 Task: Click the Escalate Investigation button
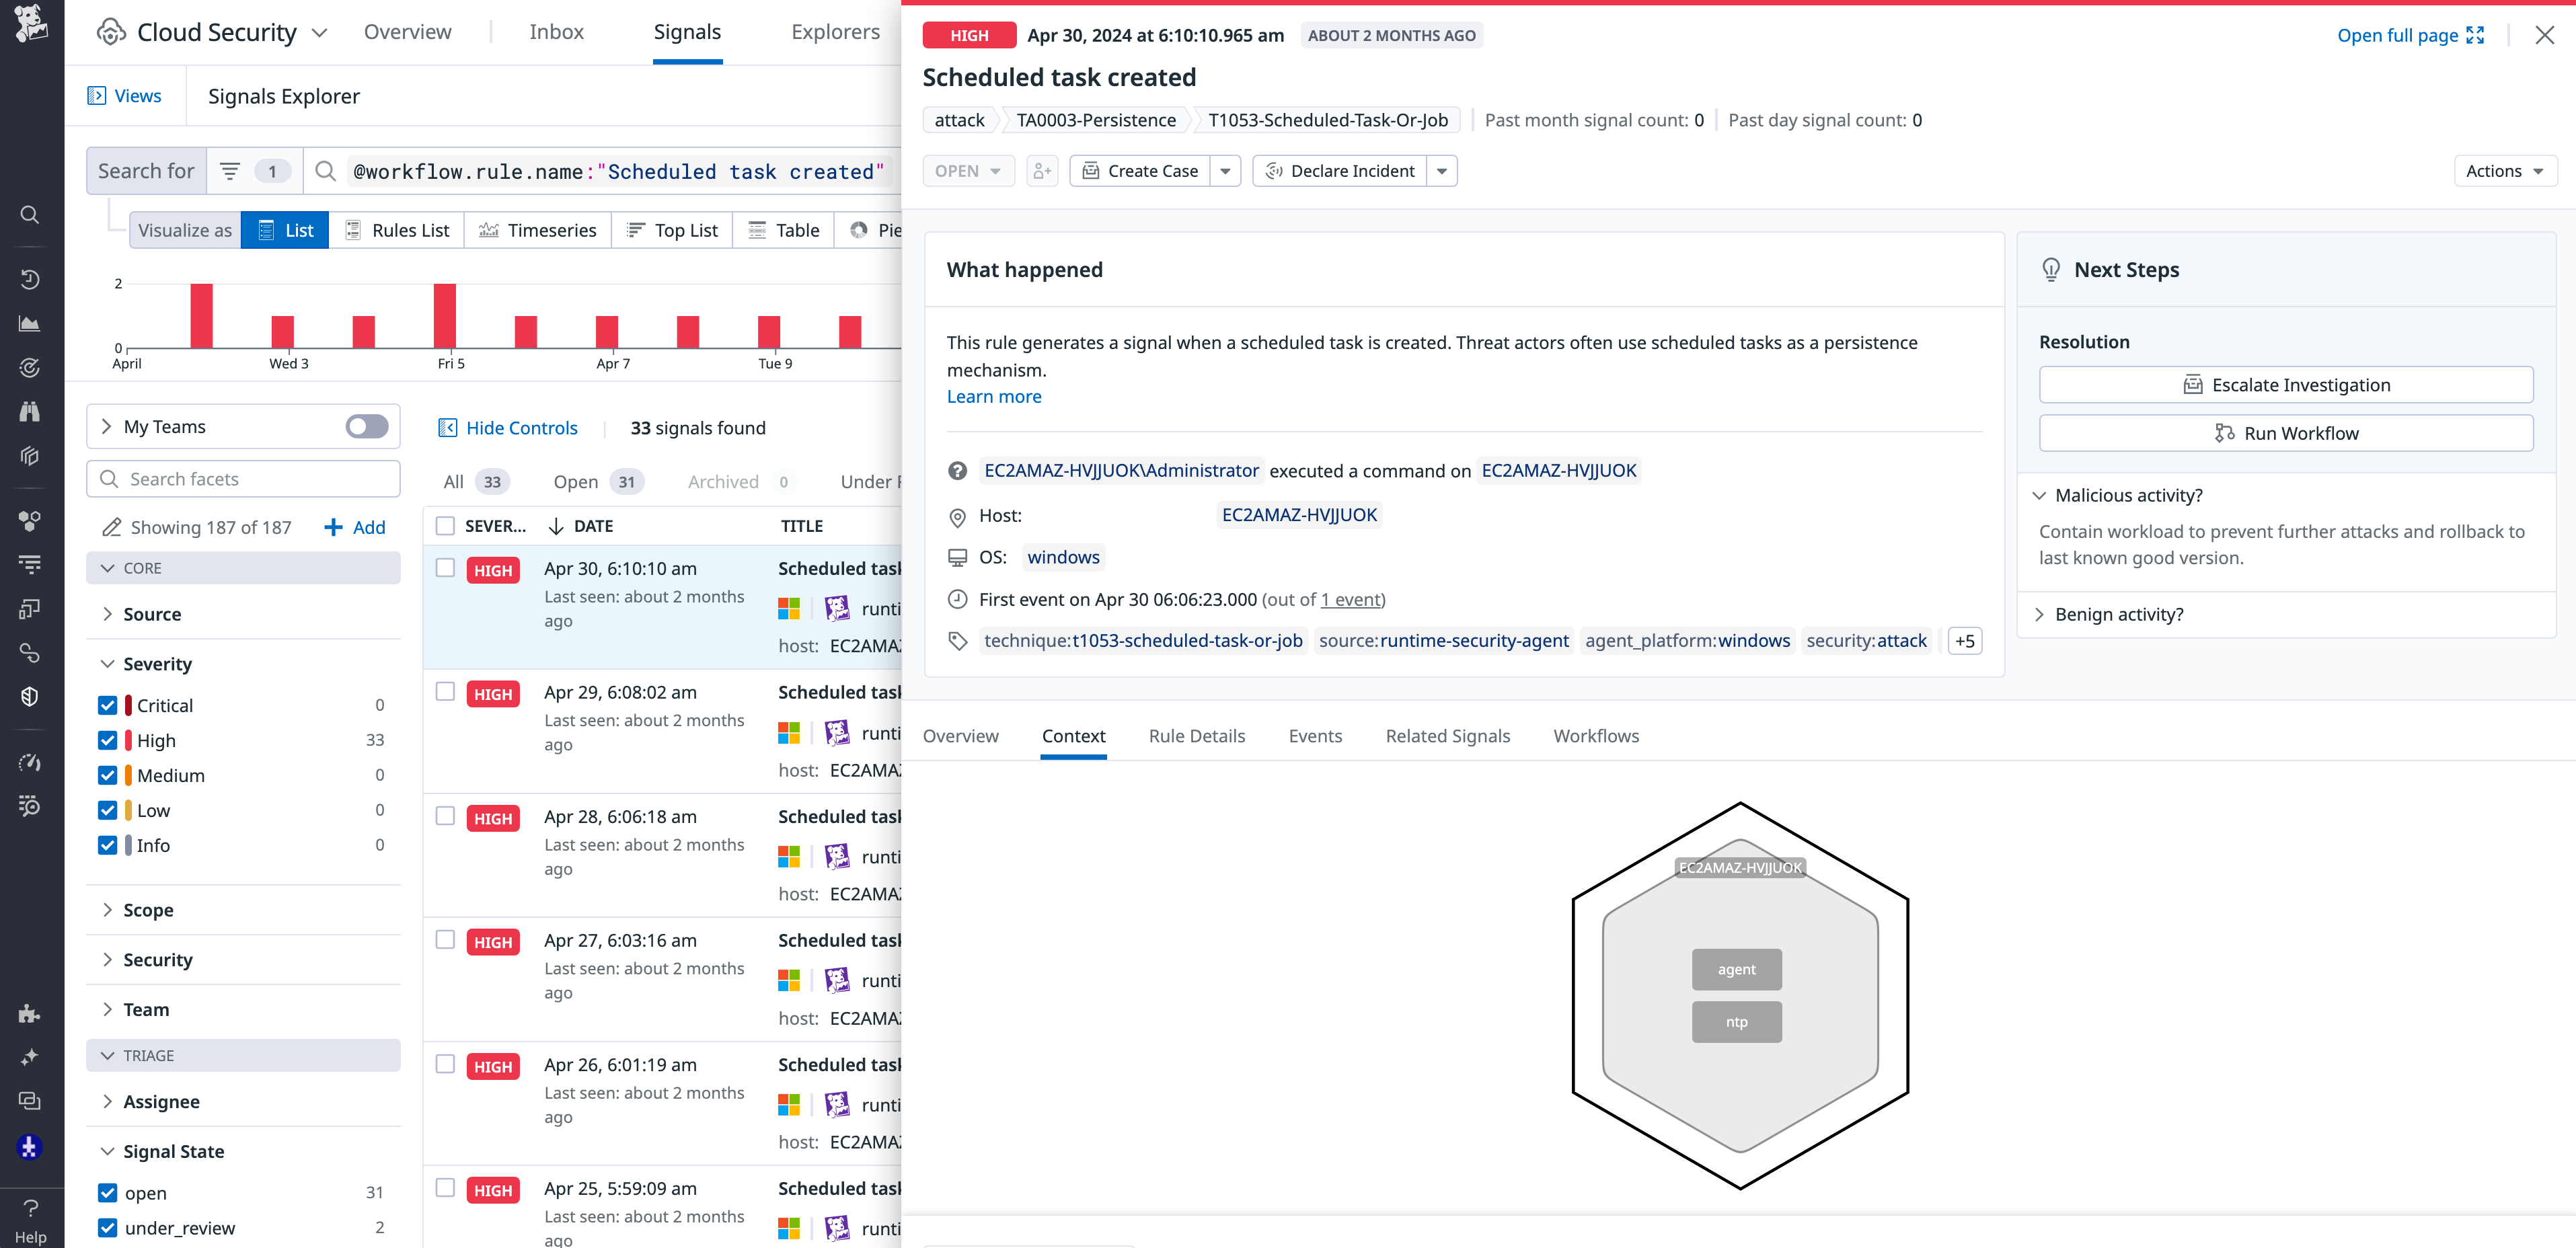tap(2287, 384)
